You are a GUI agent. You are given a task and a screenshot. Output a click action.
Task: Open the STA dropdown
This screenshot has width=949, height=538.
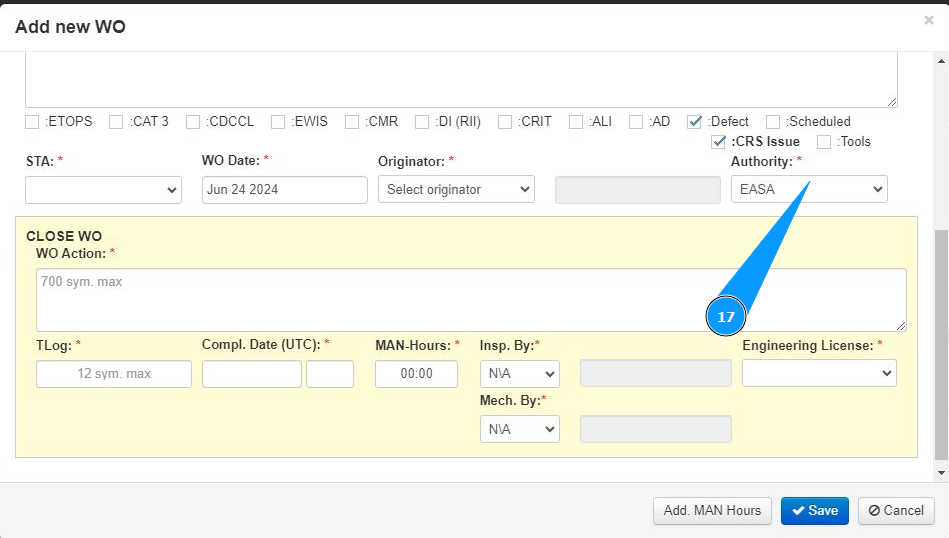[x=103, y=190]
